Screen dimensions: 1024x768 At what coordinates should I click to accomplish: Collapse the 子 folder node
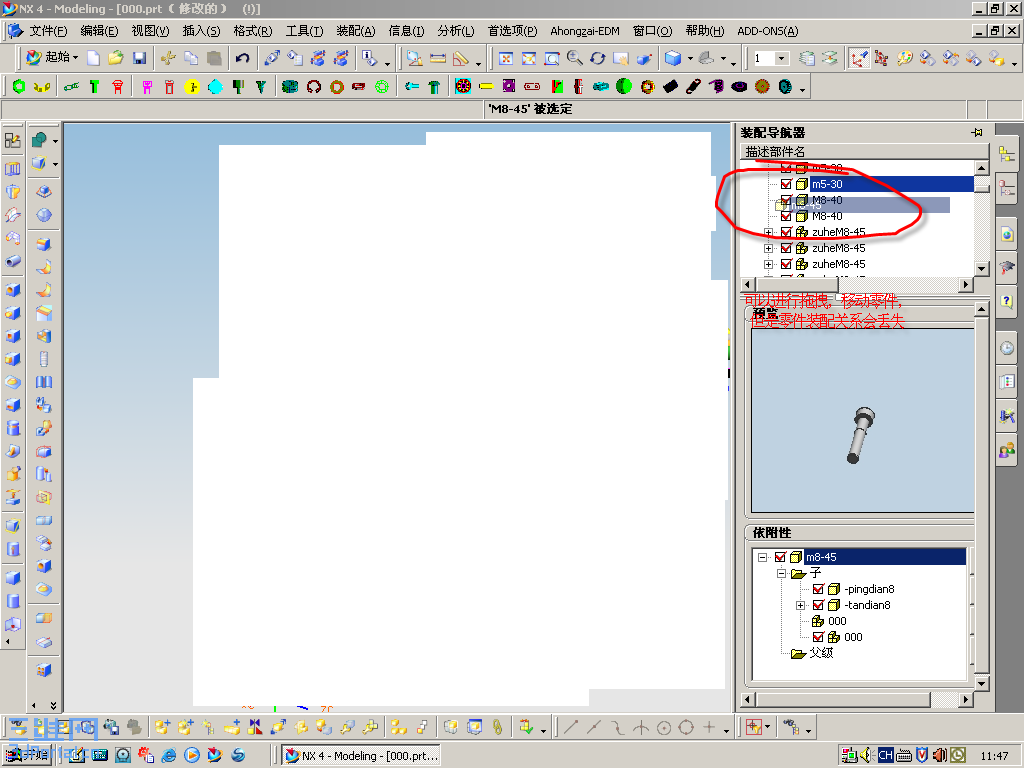(781, 573)
